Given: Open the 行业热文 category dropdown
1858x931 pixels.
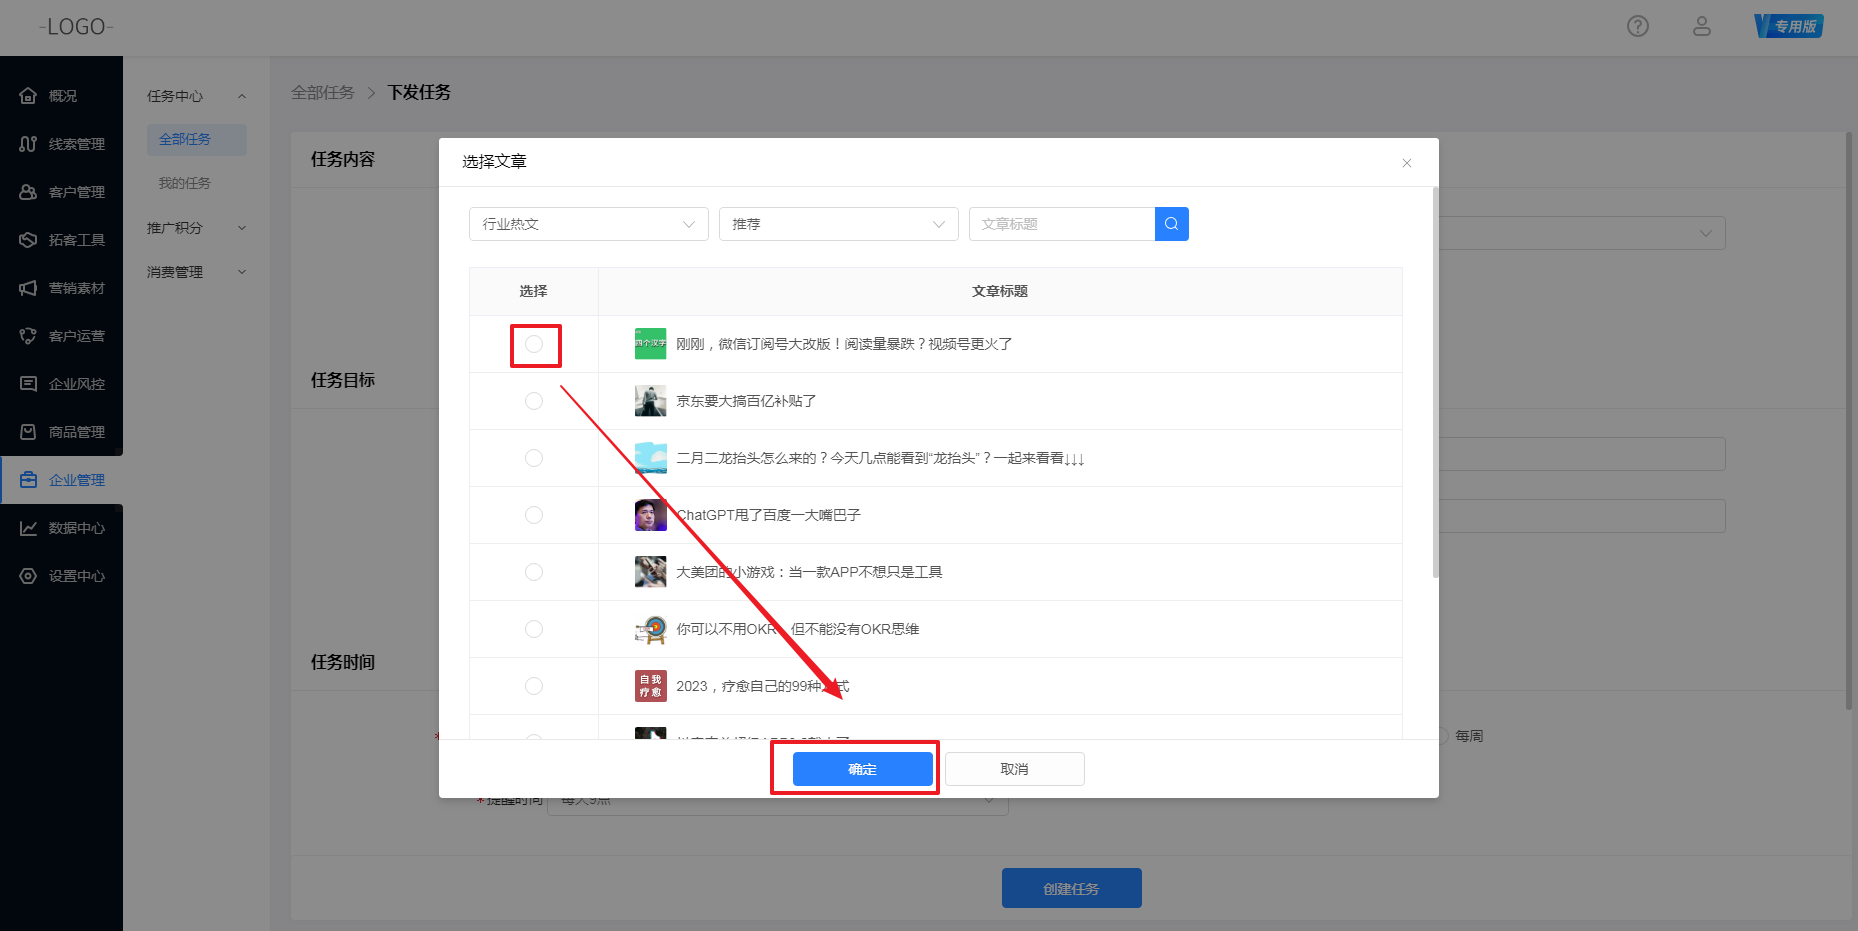Looking at the screenshot, I should tap(588, 224).
